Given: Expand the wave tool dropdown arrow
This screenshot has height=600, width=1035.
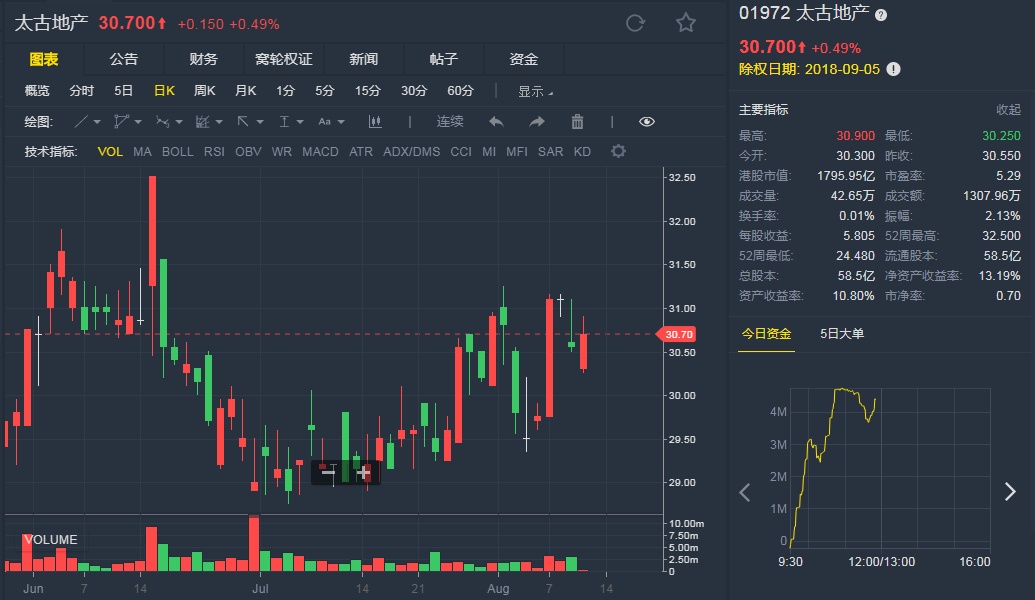Looking at the screenshot, I should click(179, 122).
